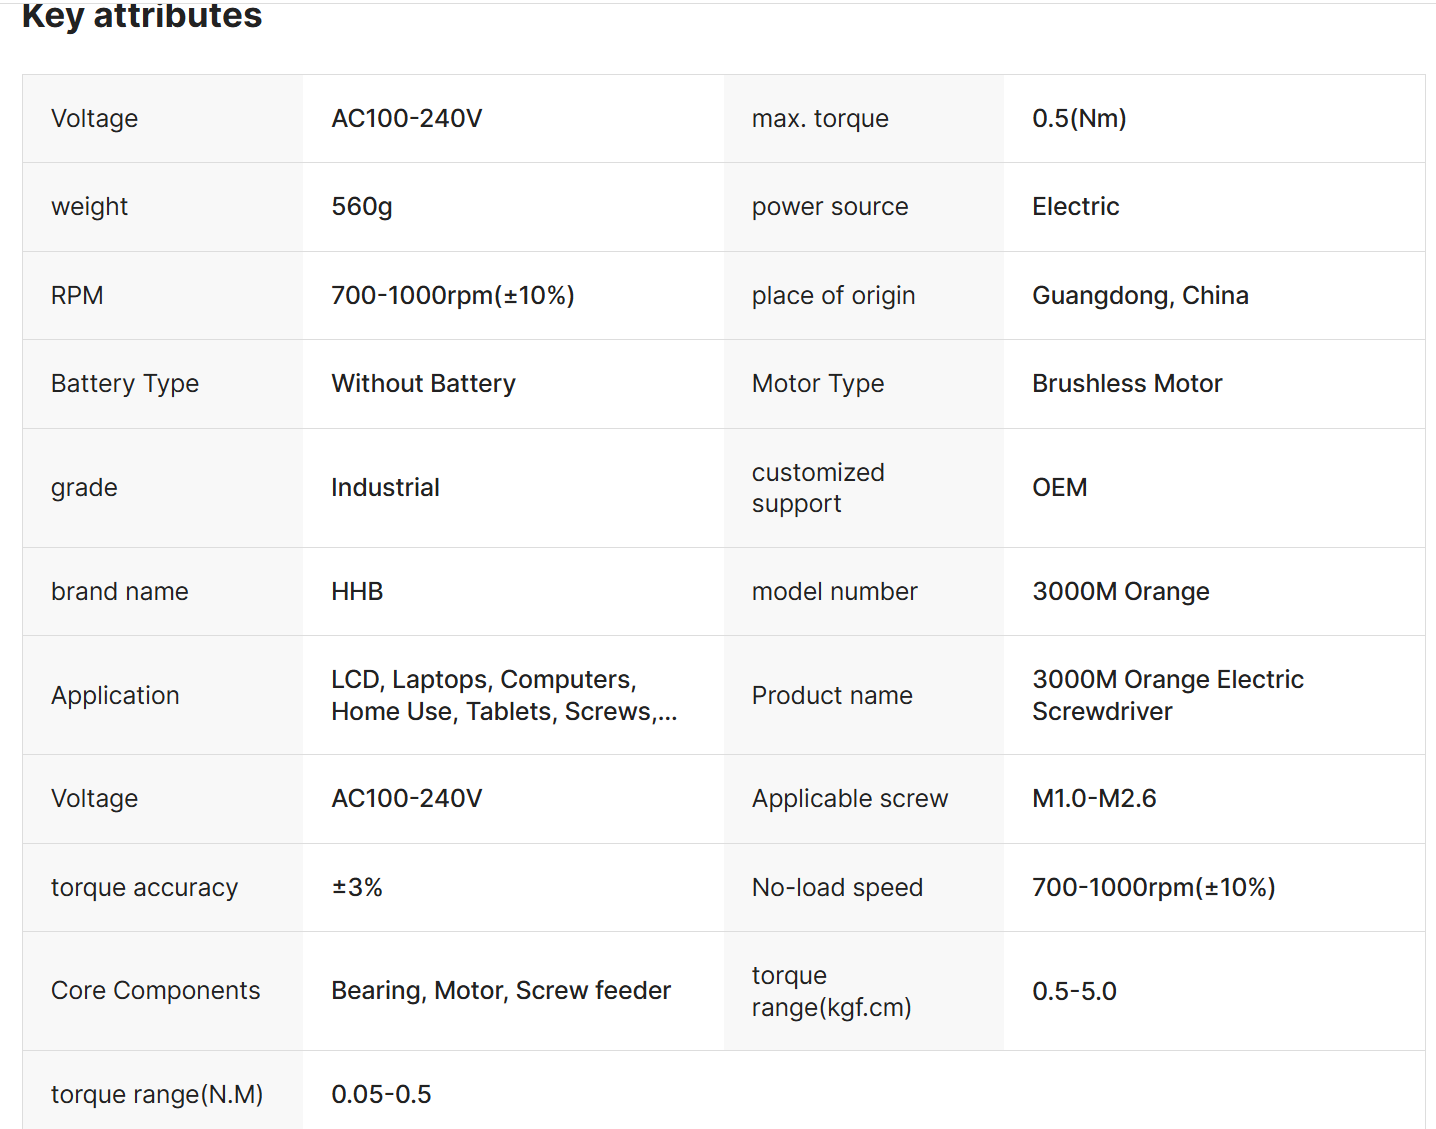Click the customized support label
Screen dimensions: 1436x1129
[818, 487]
